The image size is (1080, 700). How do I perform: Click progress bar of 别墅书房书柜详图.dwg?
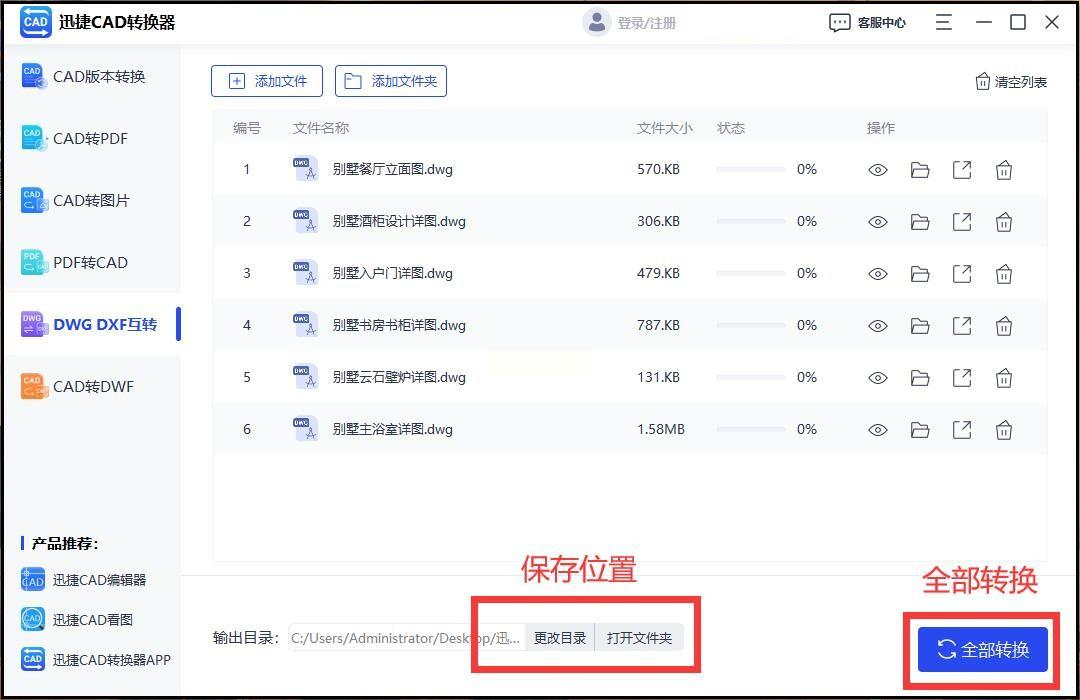(x=750, y=325)
